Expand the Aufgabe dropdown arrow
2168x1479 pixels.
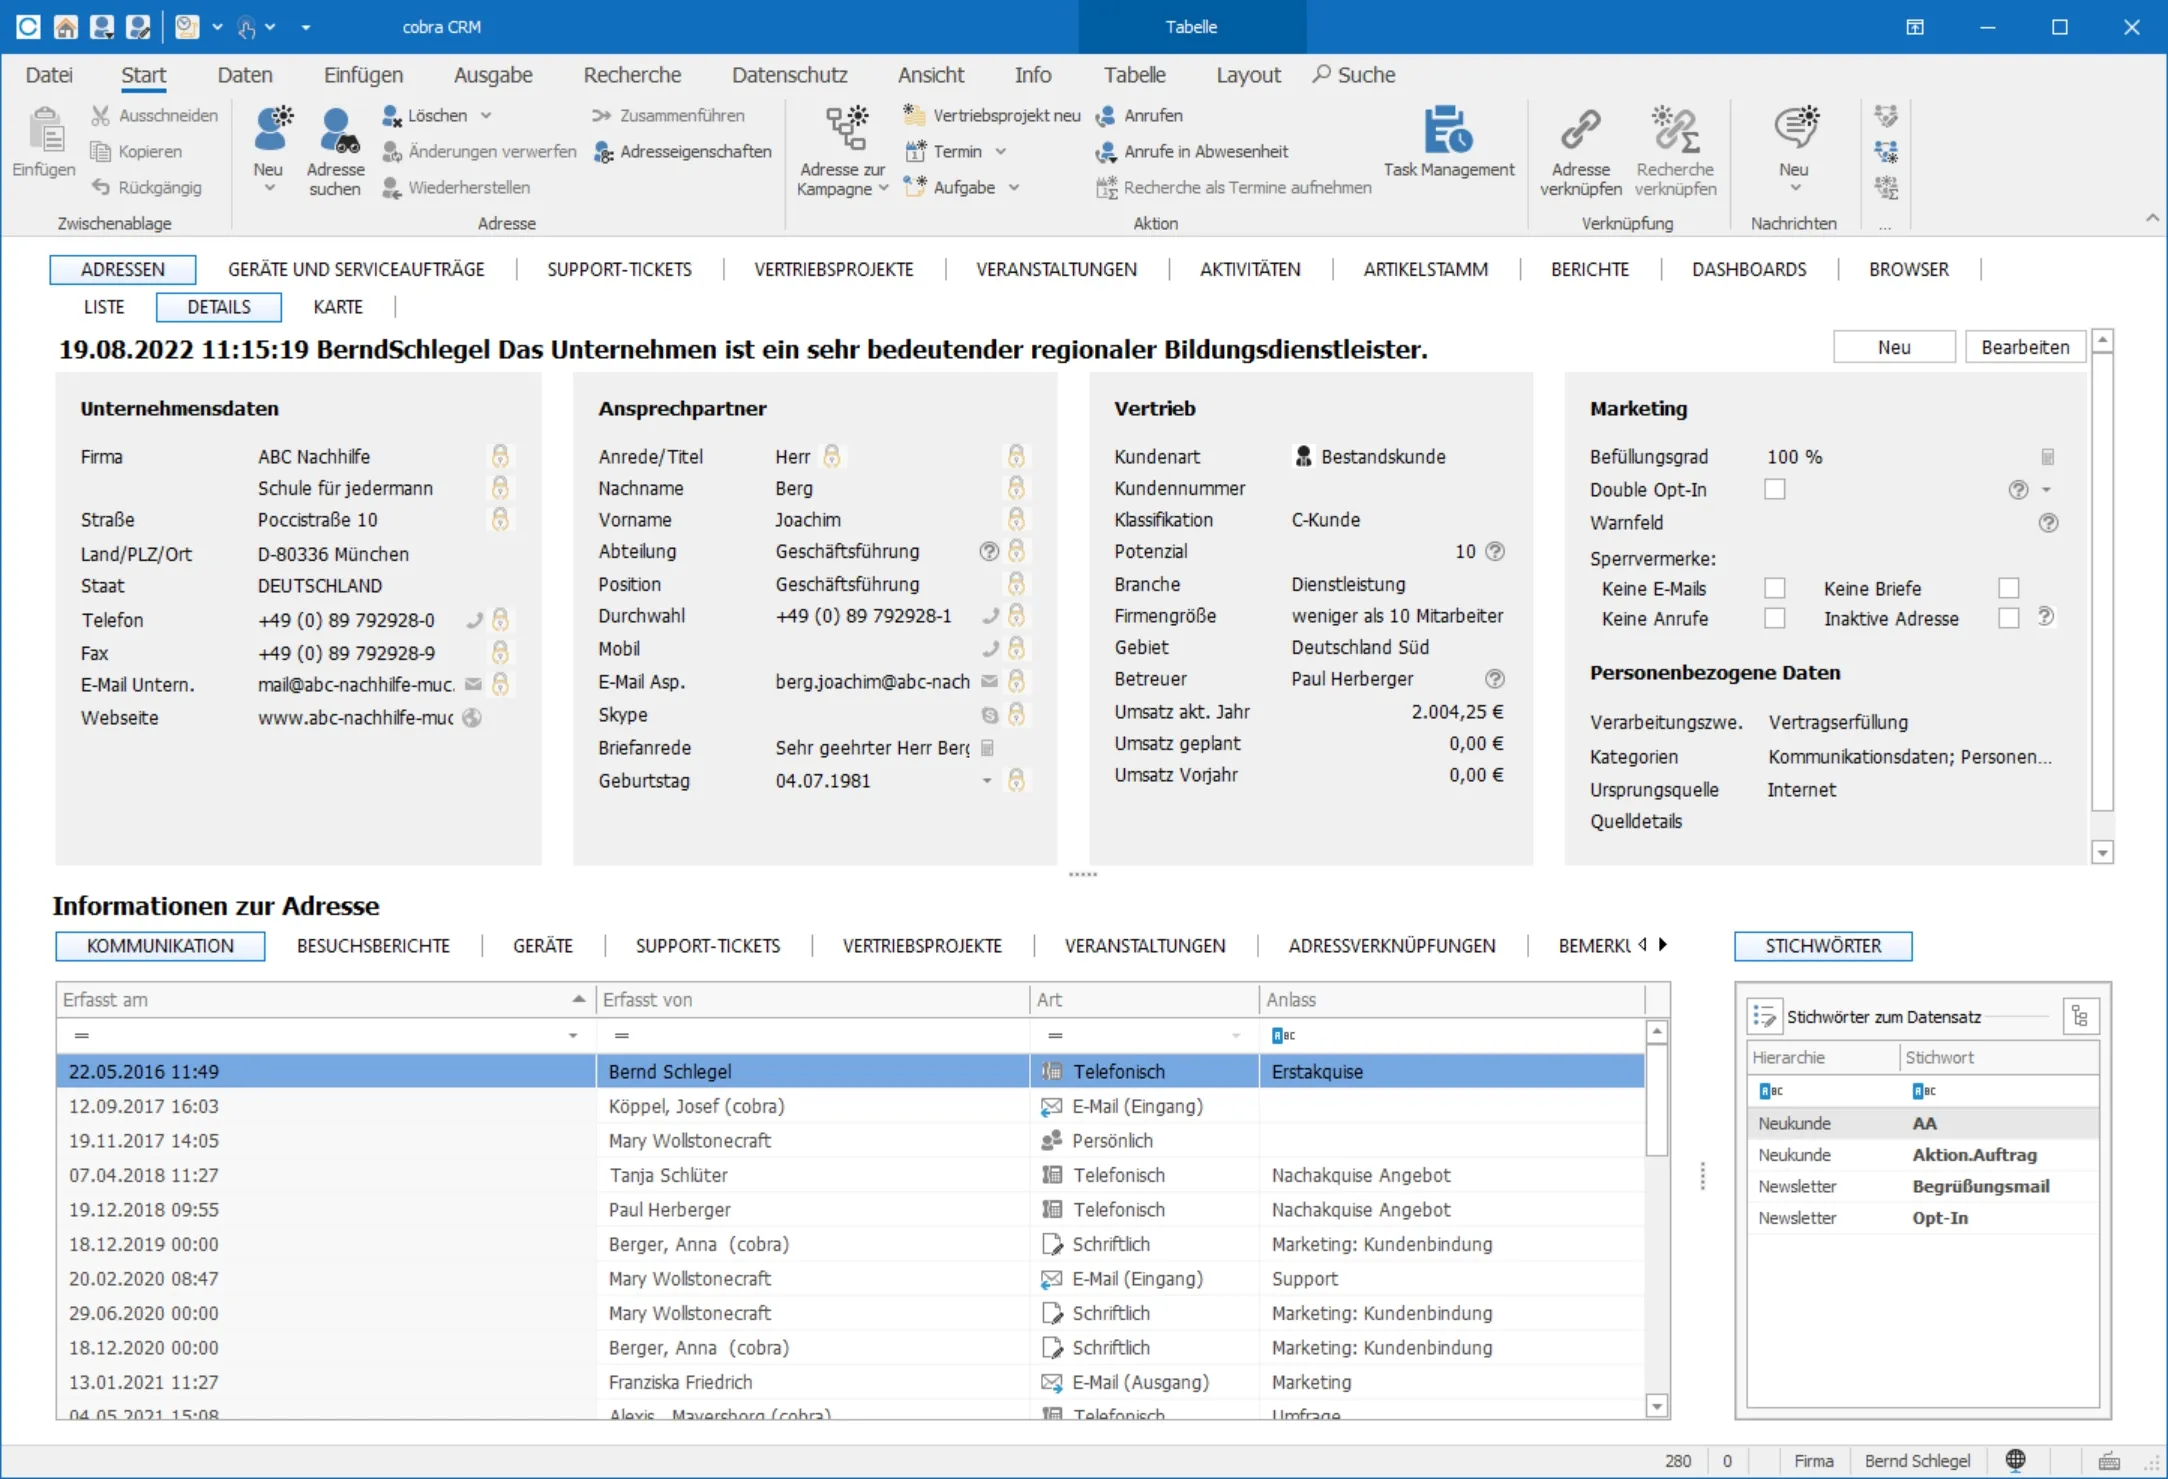(x=1013, y=188)
